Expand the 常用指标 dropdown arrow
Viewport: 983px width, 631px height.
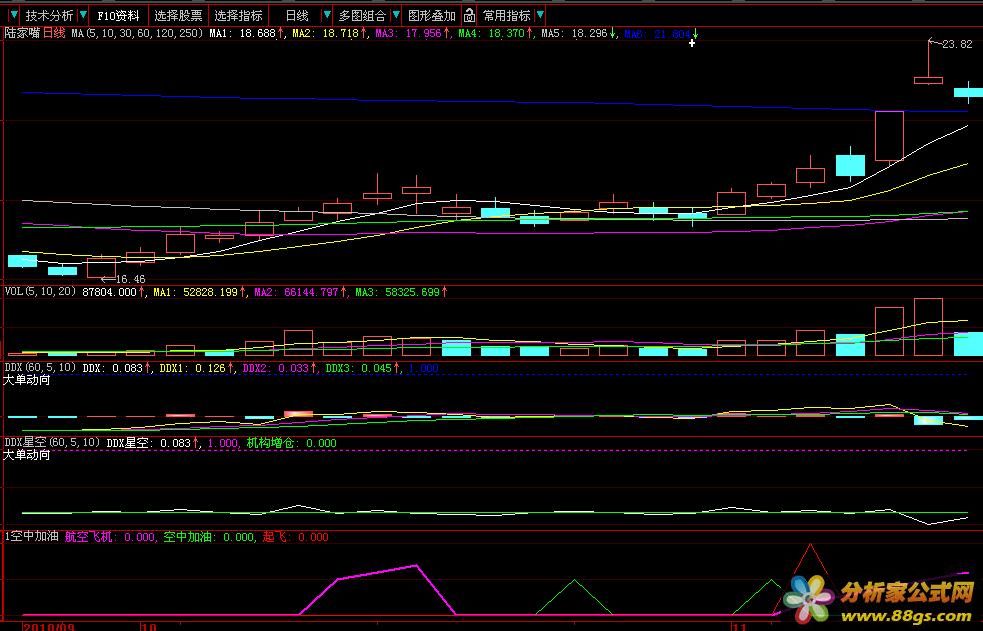[540, 15]
